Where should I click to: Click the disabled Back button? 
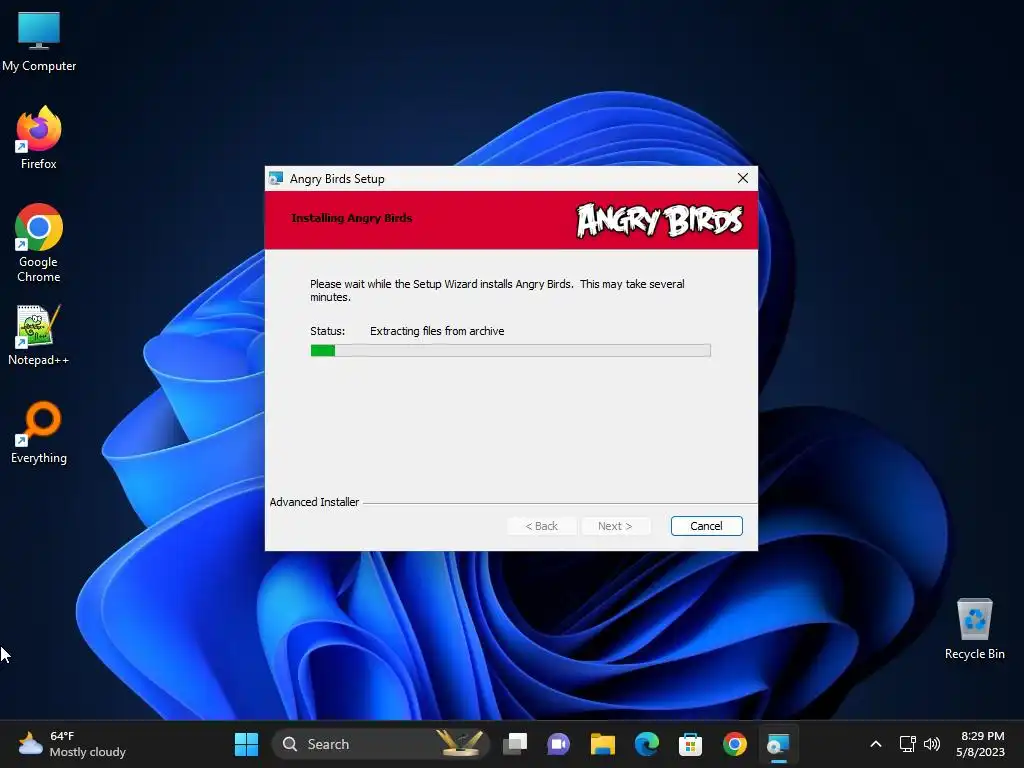(x=541, y=526)
